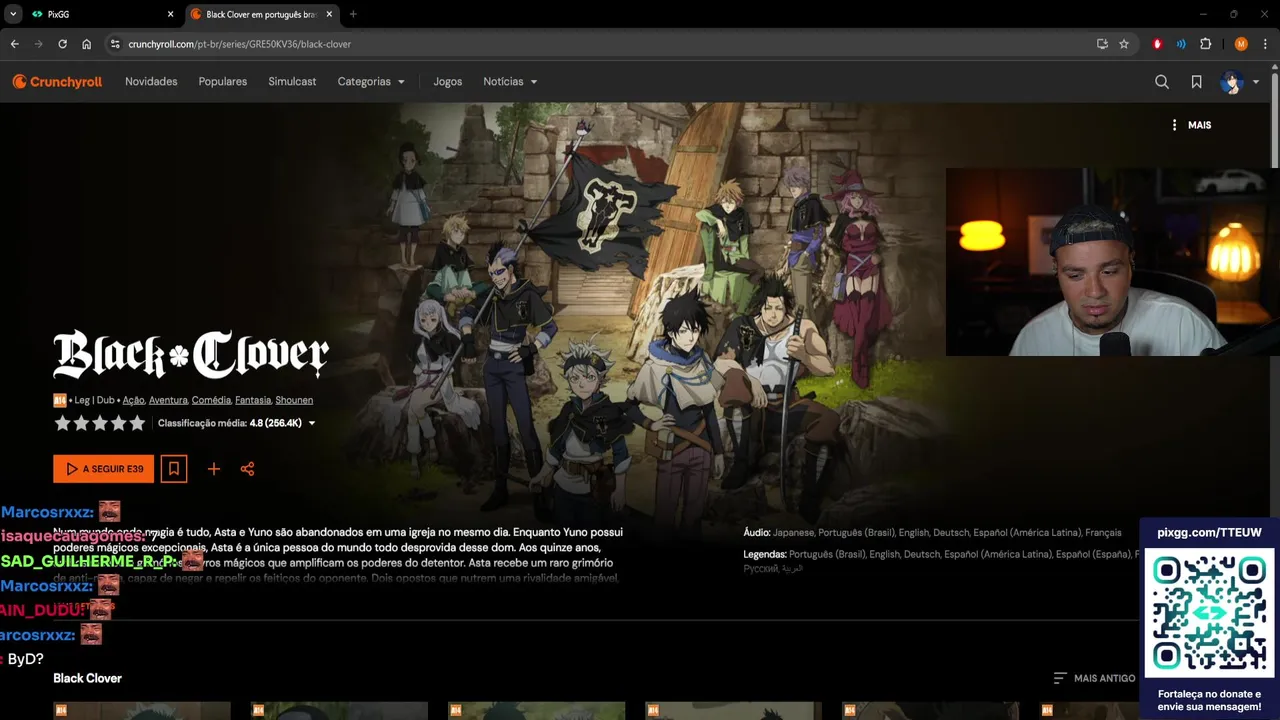Viewport: 1280px width, 720px height.
Task: Open the Crunchyroll watchlist bookmark icon in header
Action: pos(1196,82)
